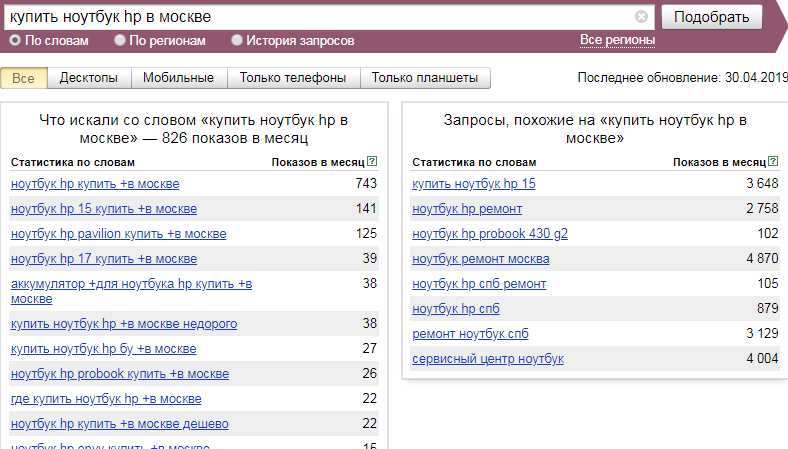Open 'ноутбук hp 15 купить +в москве' query
This screenshot has height=449, width=788.
point(104,209)
